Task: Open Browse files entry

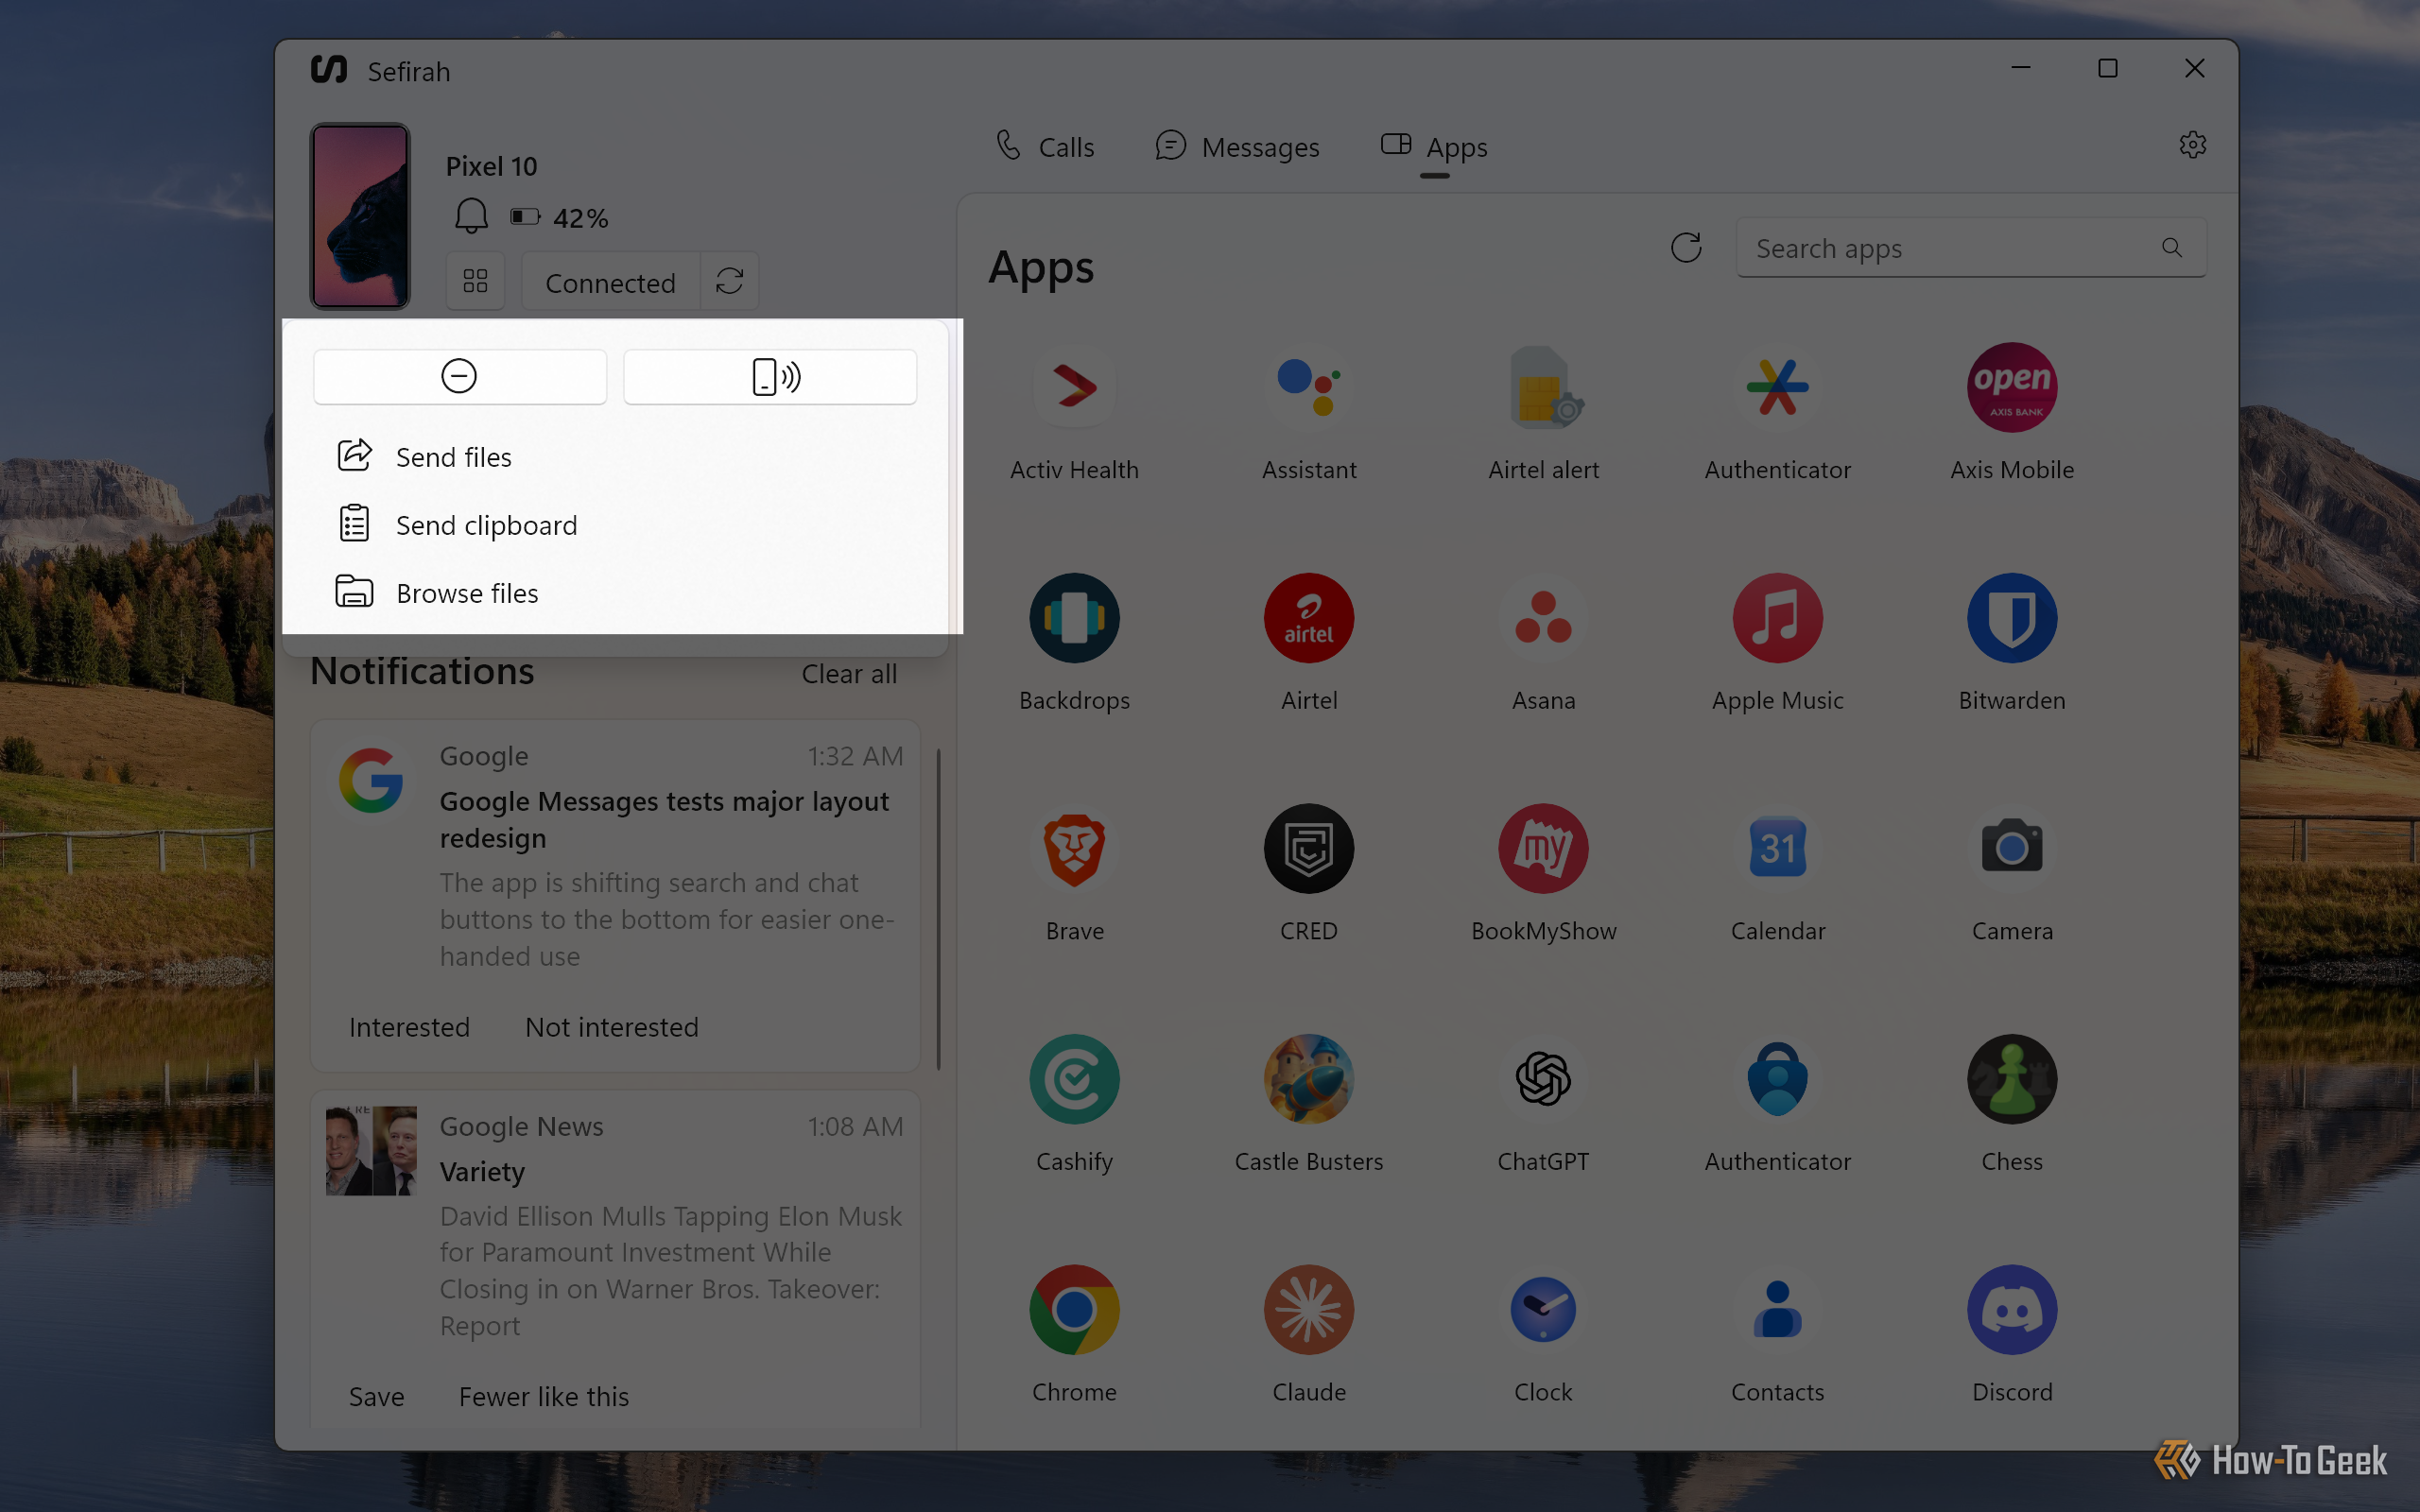Action: (615, 592)
